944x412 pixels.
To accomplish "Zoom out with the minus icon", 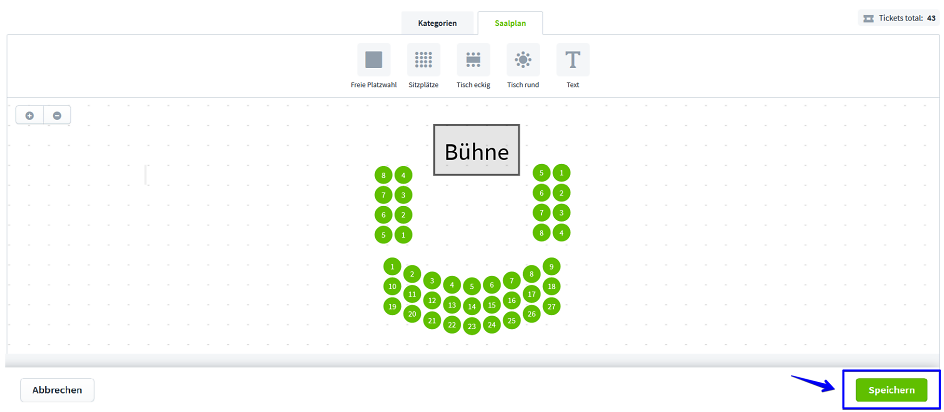I will (57, 116).
